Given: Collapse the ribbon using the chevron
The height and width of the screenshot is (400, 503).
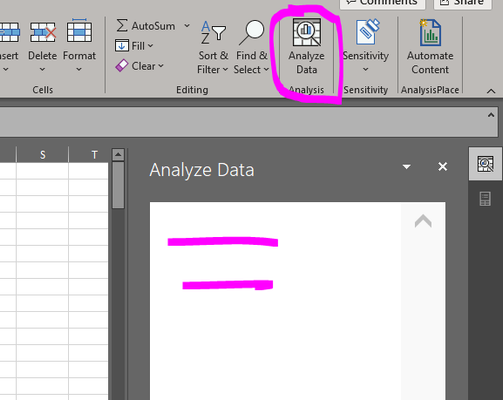Looking at the screenshot, I should (491, 91).
